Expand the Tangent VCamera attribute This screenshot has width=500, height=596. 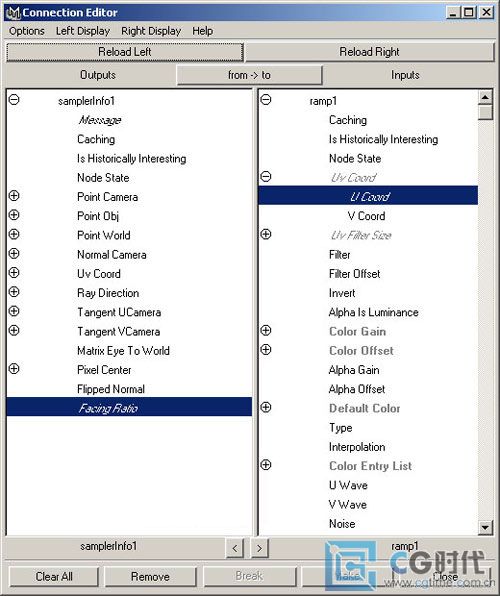[14, 331]
